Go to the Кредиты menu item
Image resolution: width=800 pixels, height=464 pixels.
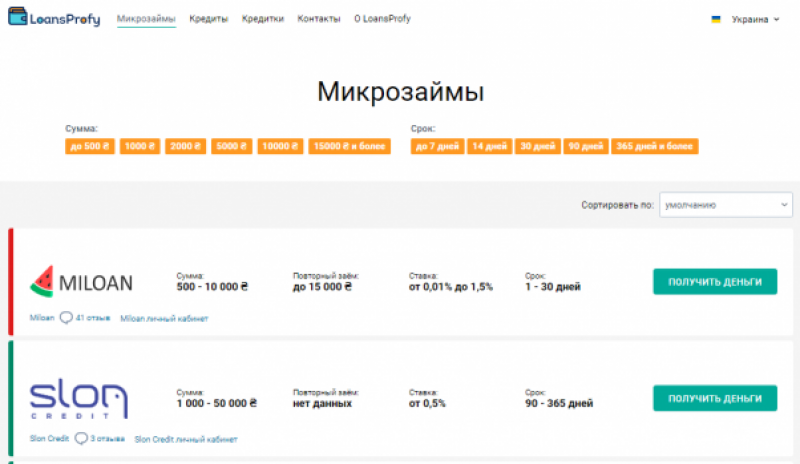coord(208,19)
